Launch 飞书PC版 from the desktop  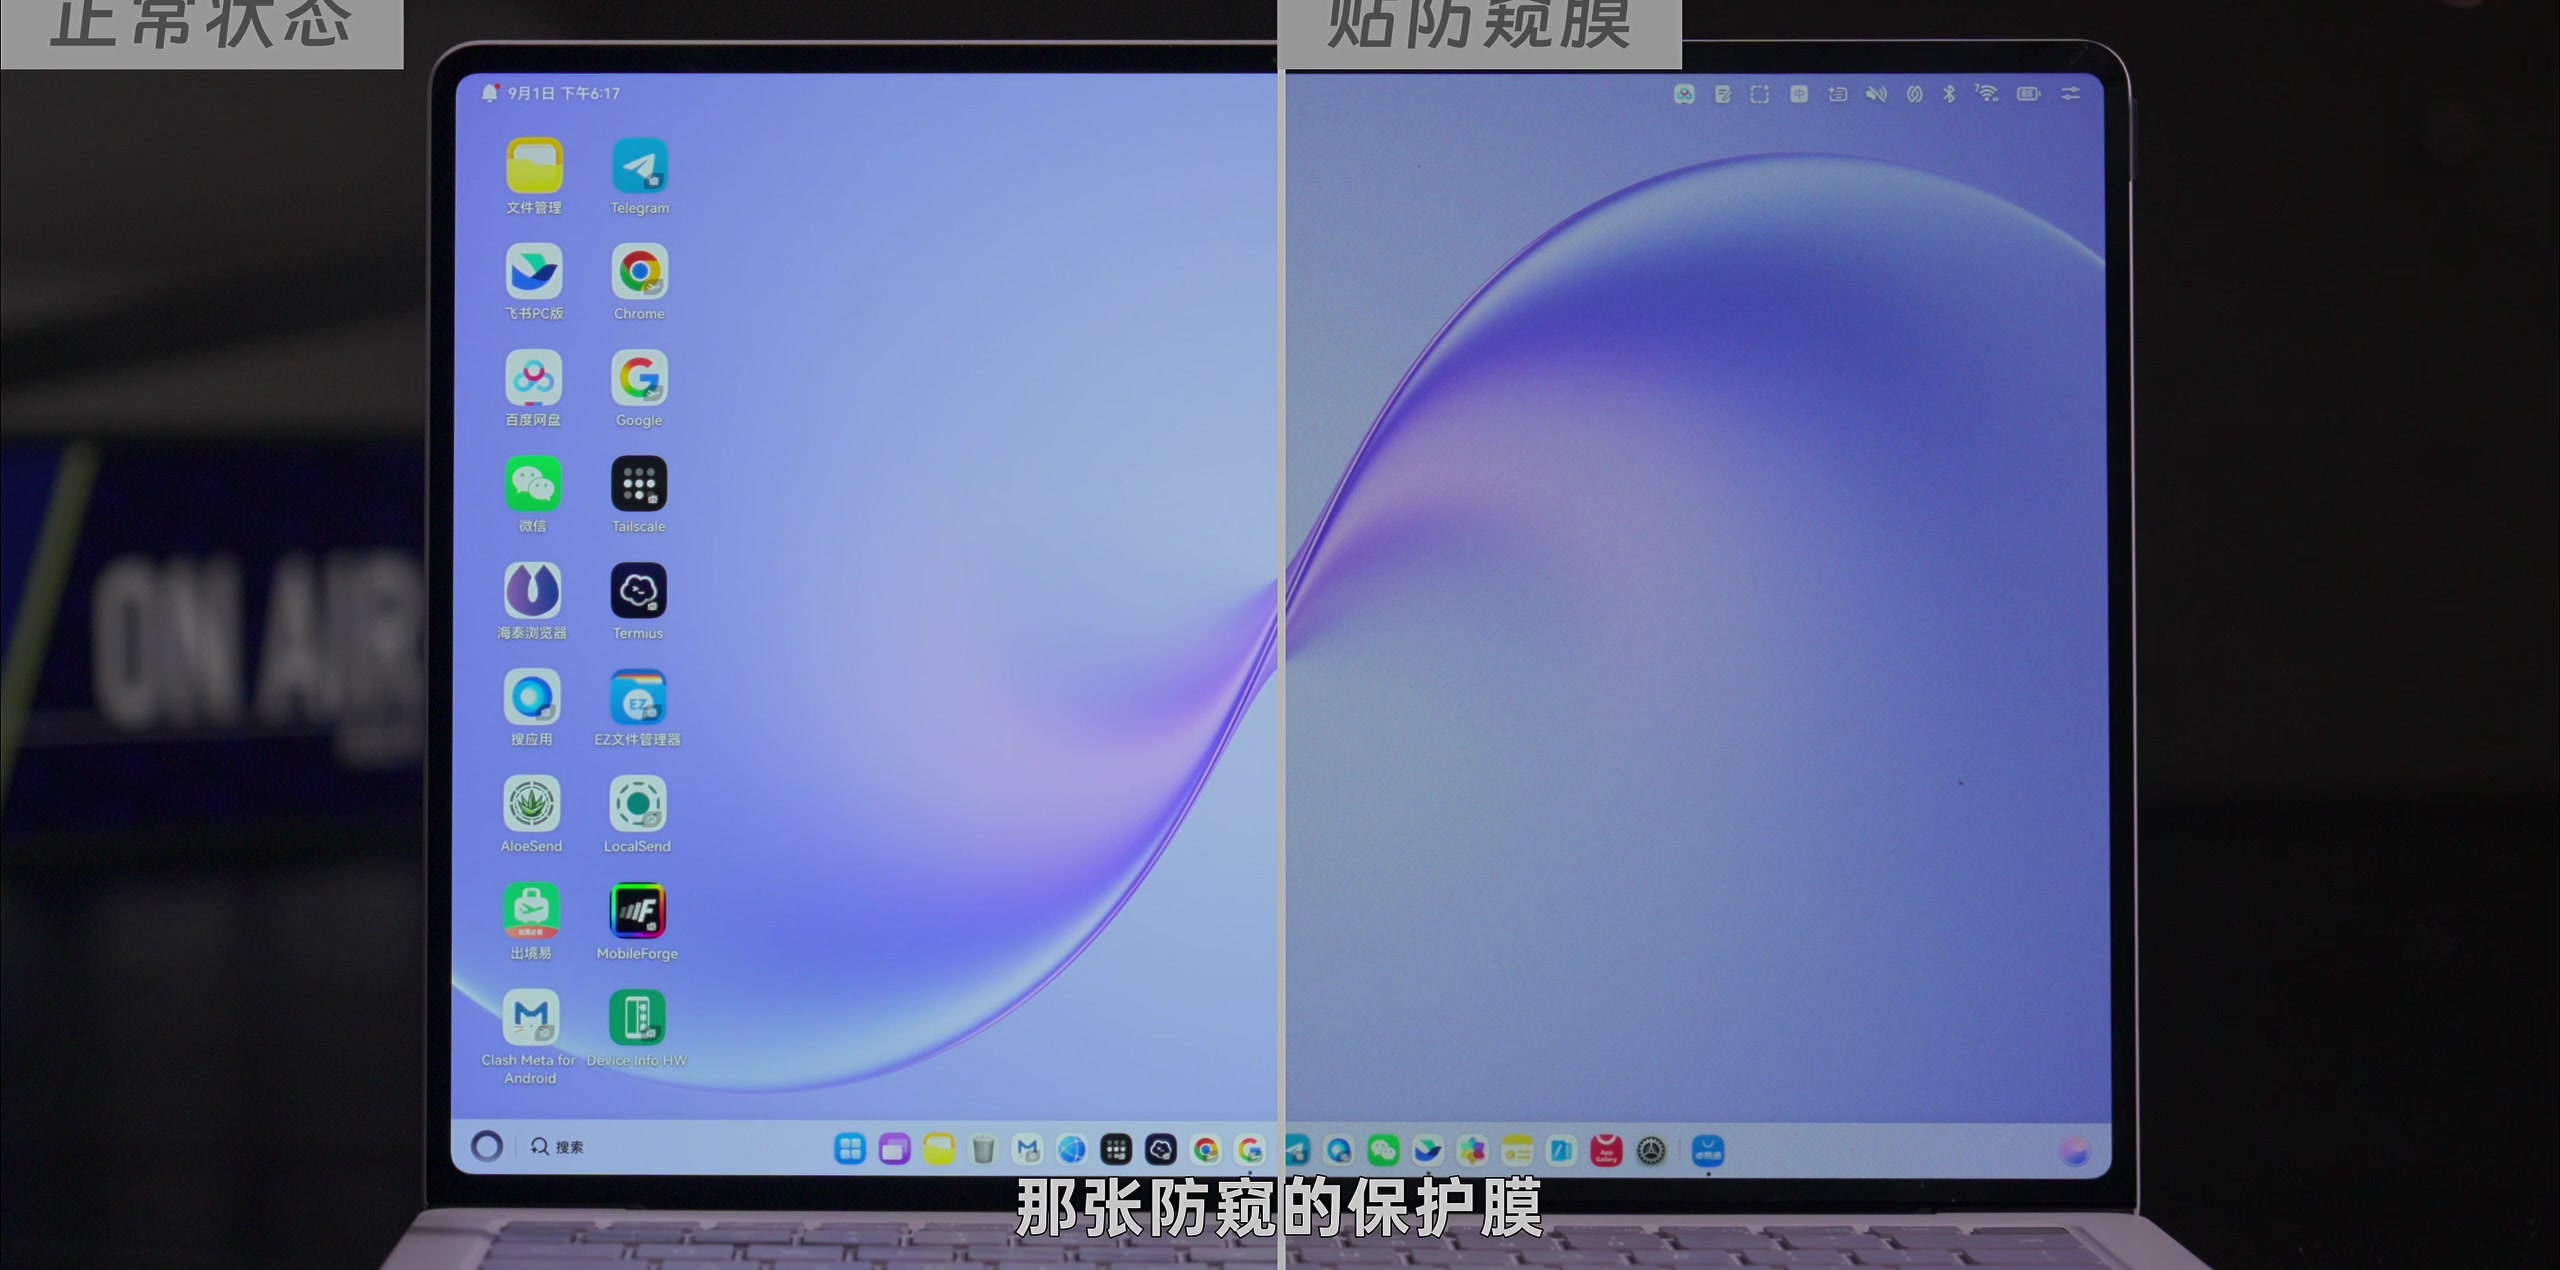[x=534, y=272]
